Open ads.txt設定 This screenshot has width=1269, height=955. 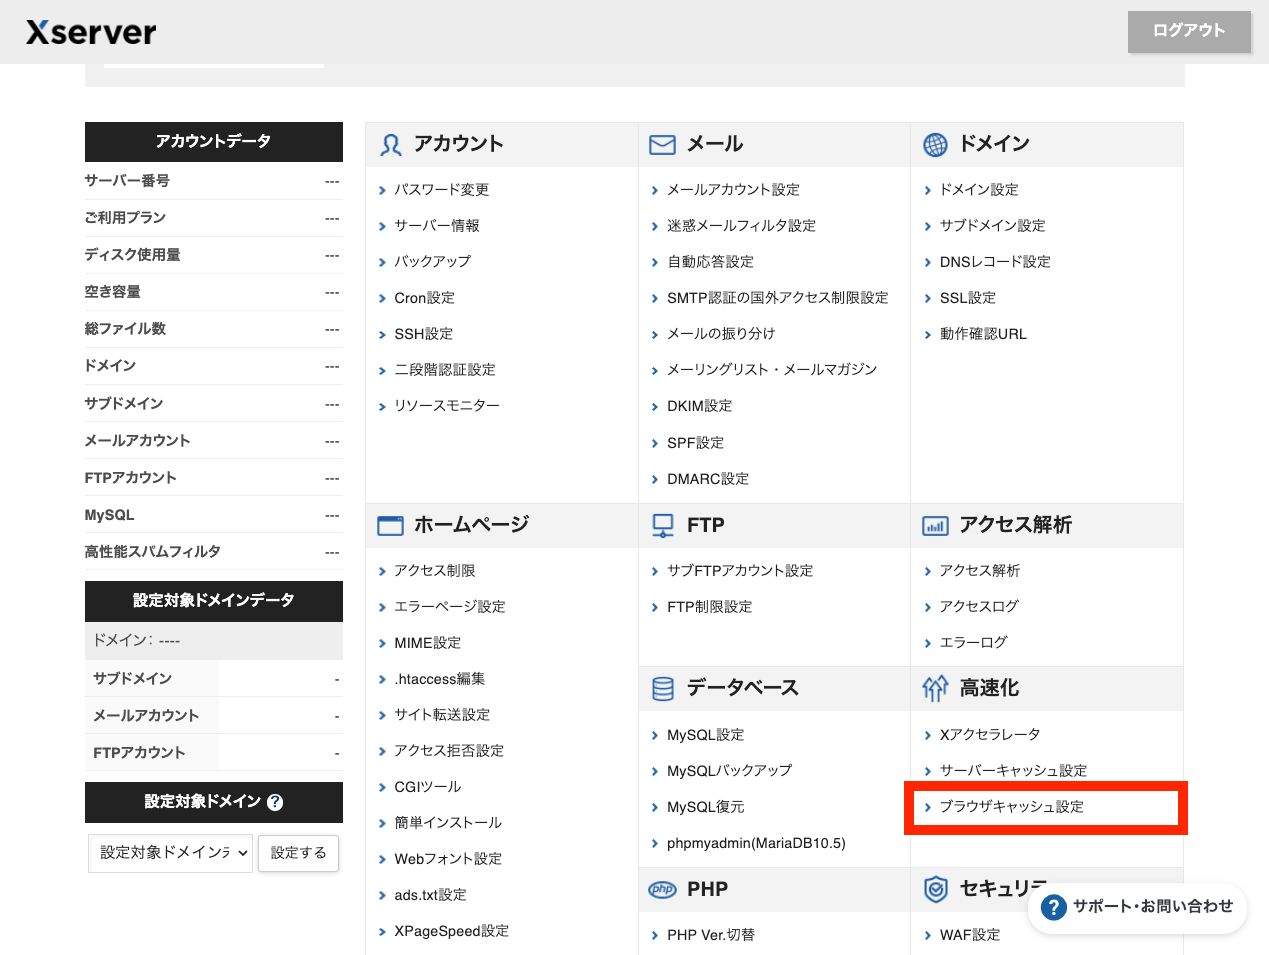(x=430, y=895)
